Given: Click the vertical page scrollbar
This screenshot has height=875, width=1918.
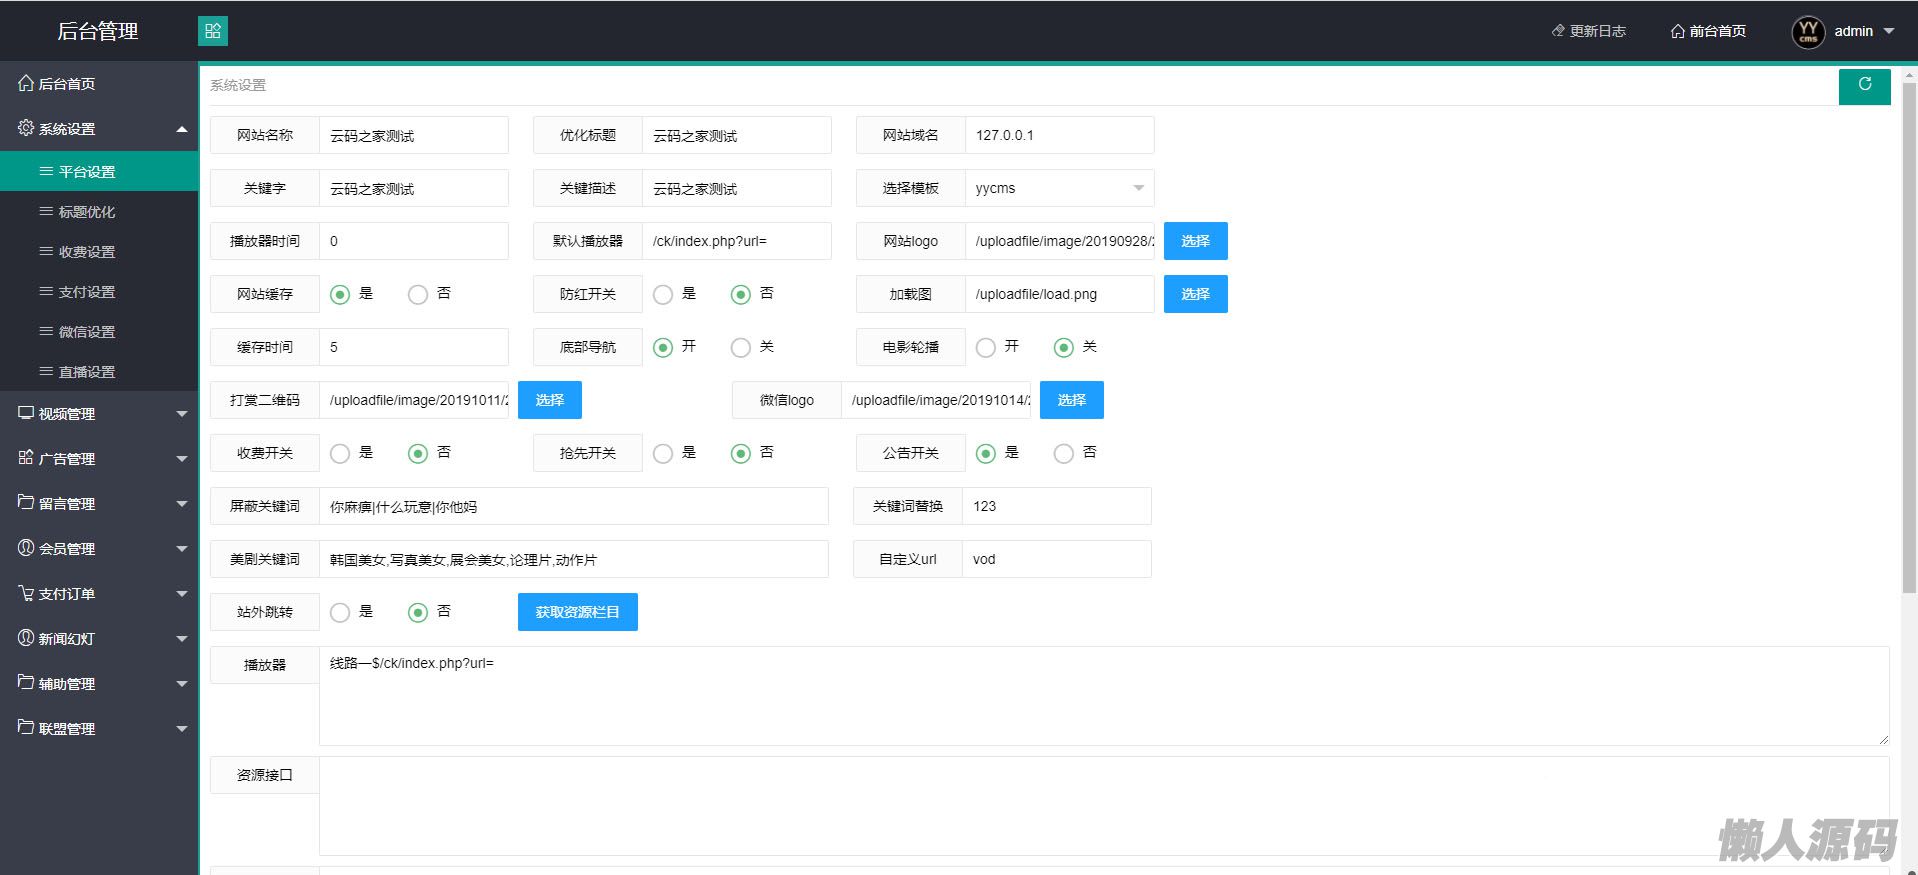Looking at the screenshot, I should 1908,340.
